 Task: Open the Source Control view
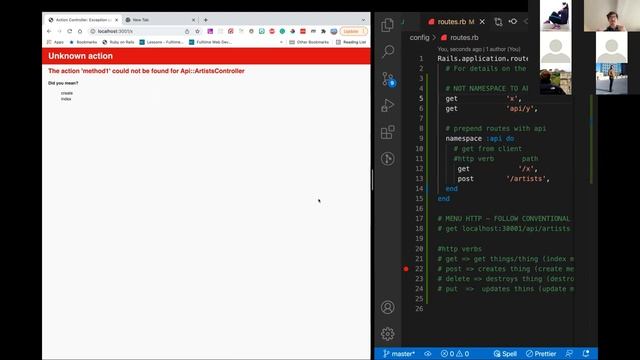pyautogui.click(x=388, y=79)
